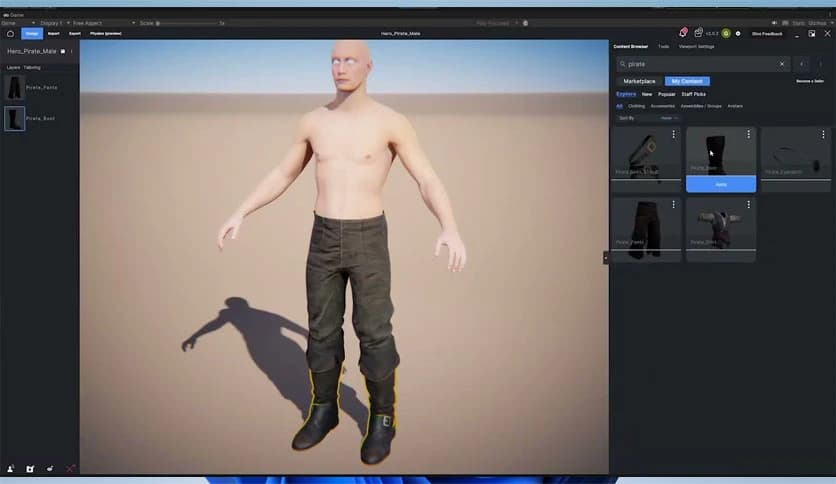836x484 pixels.
Task: Open options menu on Pirate_Pants card
Action: pyautogui.click(x=673, y=205)
